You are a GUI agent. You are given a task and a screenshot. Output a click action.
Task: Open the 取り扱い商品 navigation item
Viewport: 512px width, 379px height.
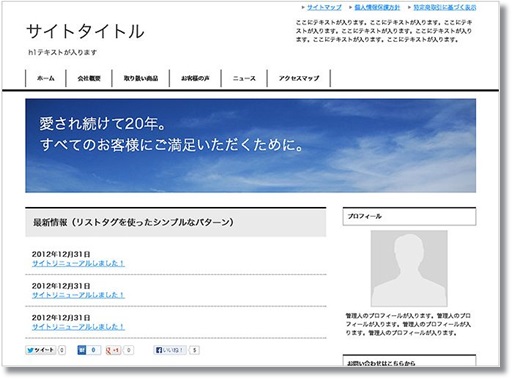[x=141, y=78]
